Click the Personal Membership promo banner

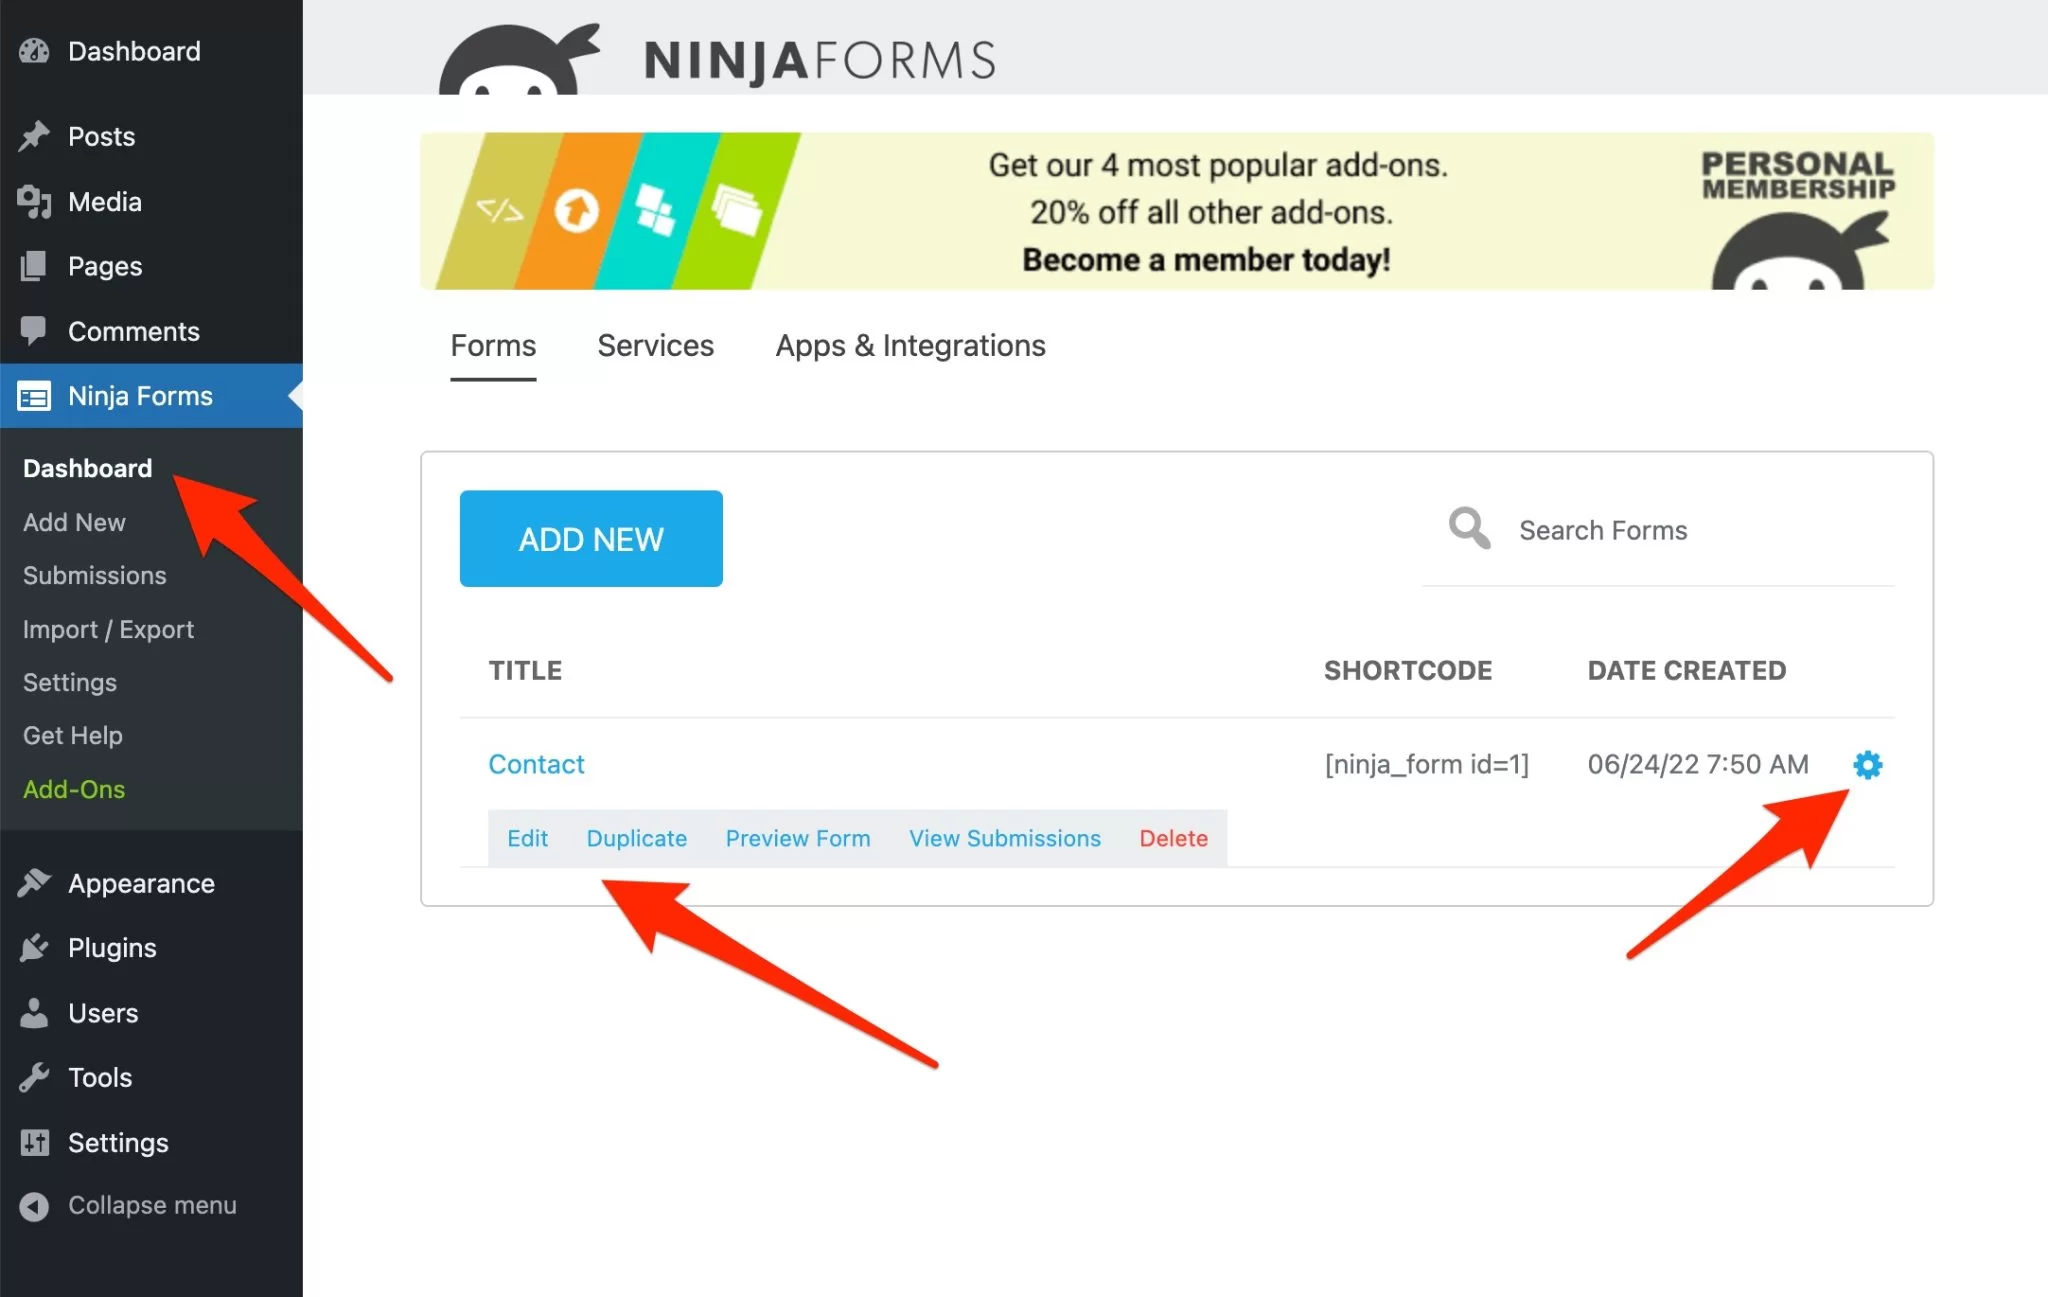(1177, 211)
